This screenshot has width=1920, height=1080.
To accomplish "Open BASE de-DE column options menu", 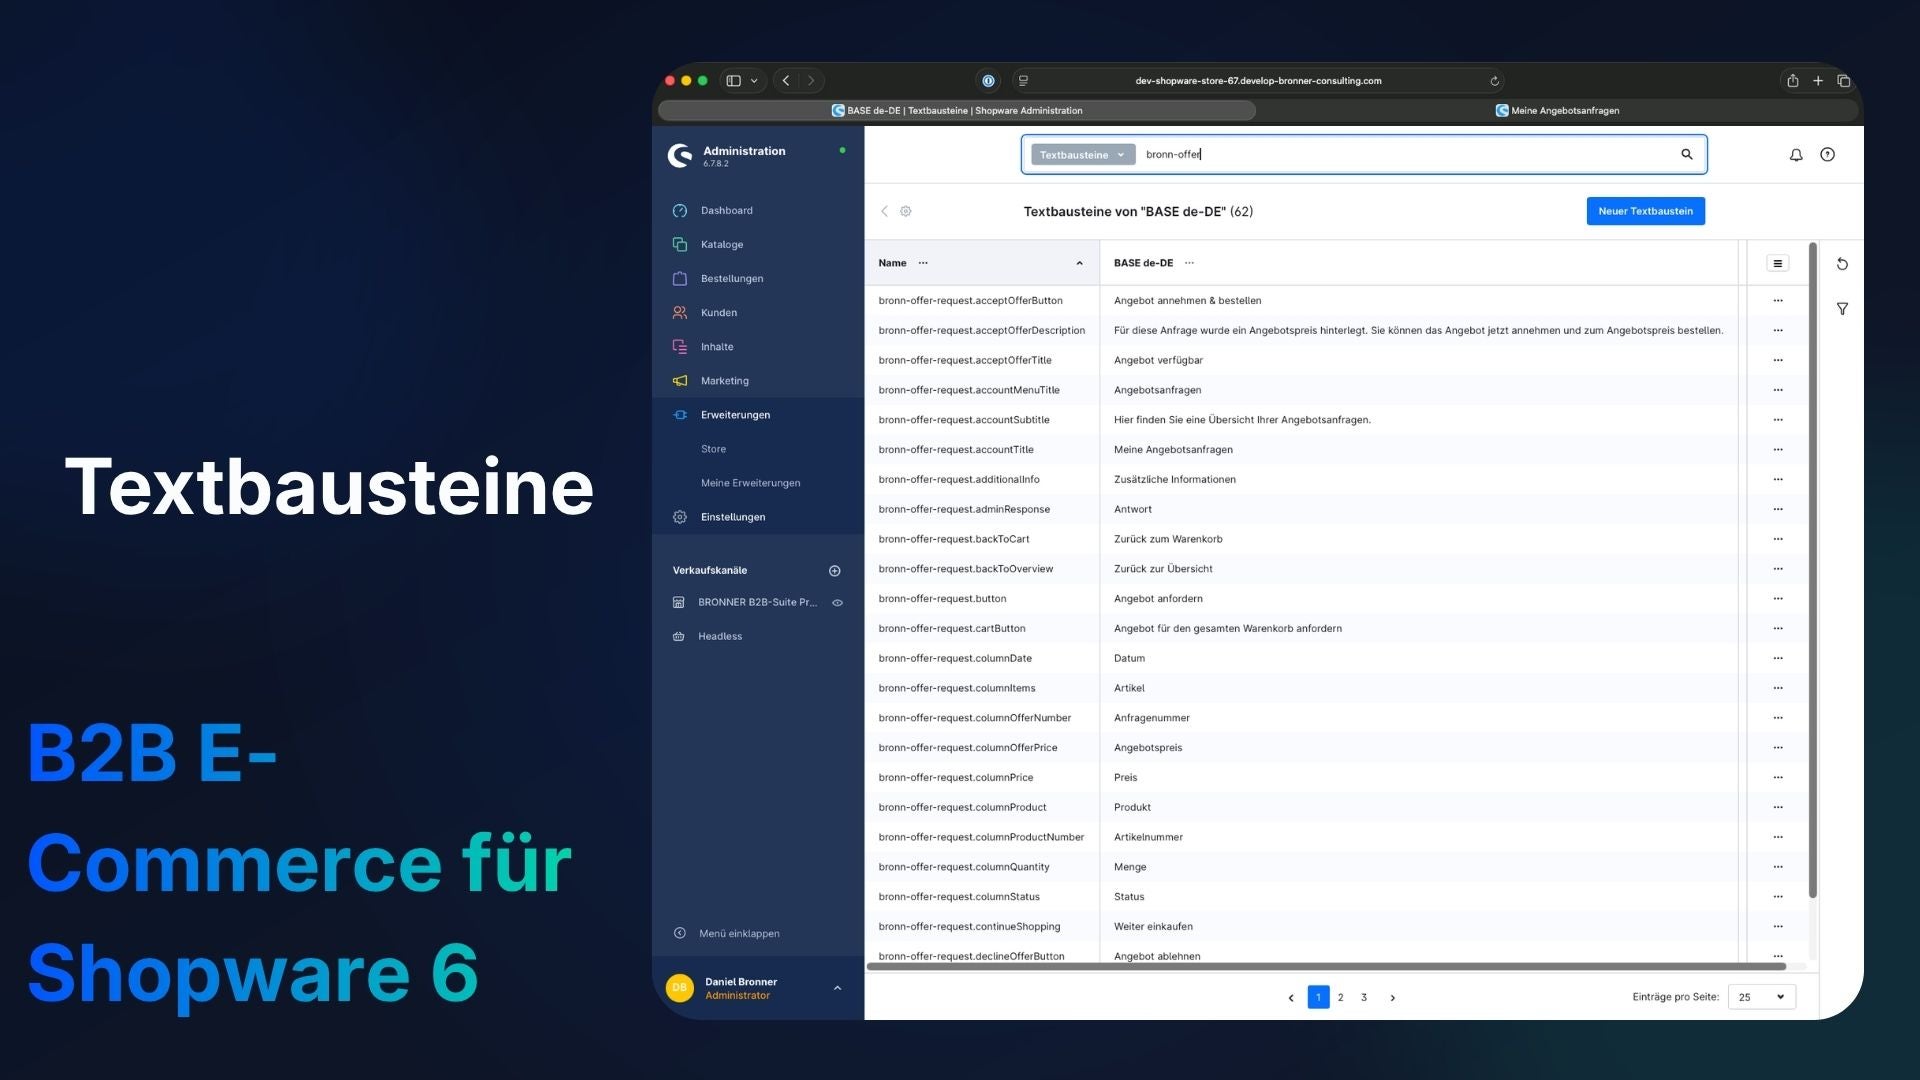I will click(1189, 263).
